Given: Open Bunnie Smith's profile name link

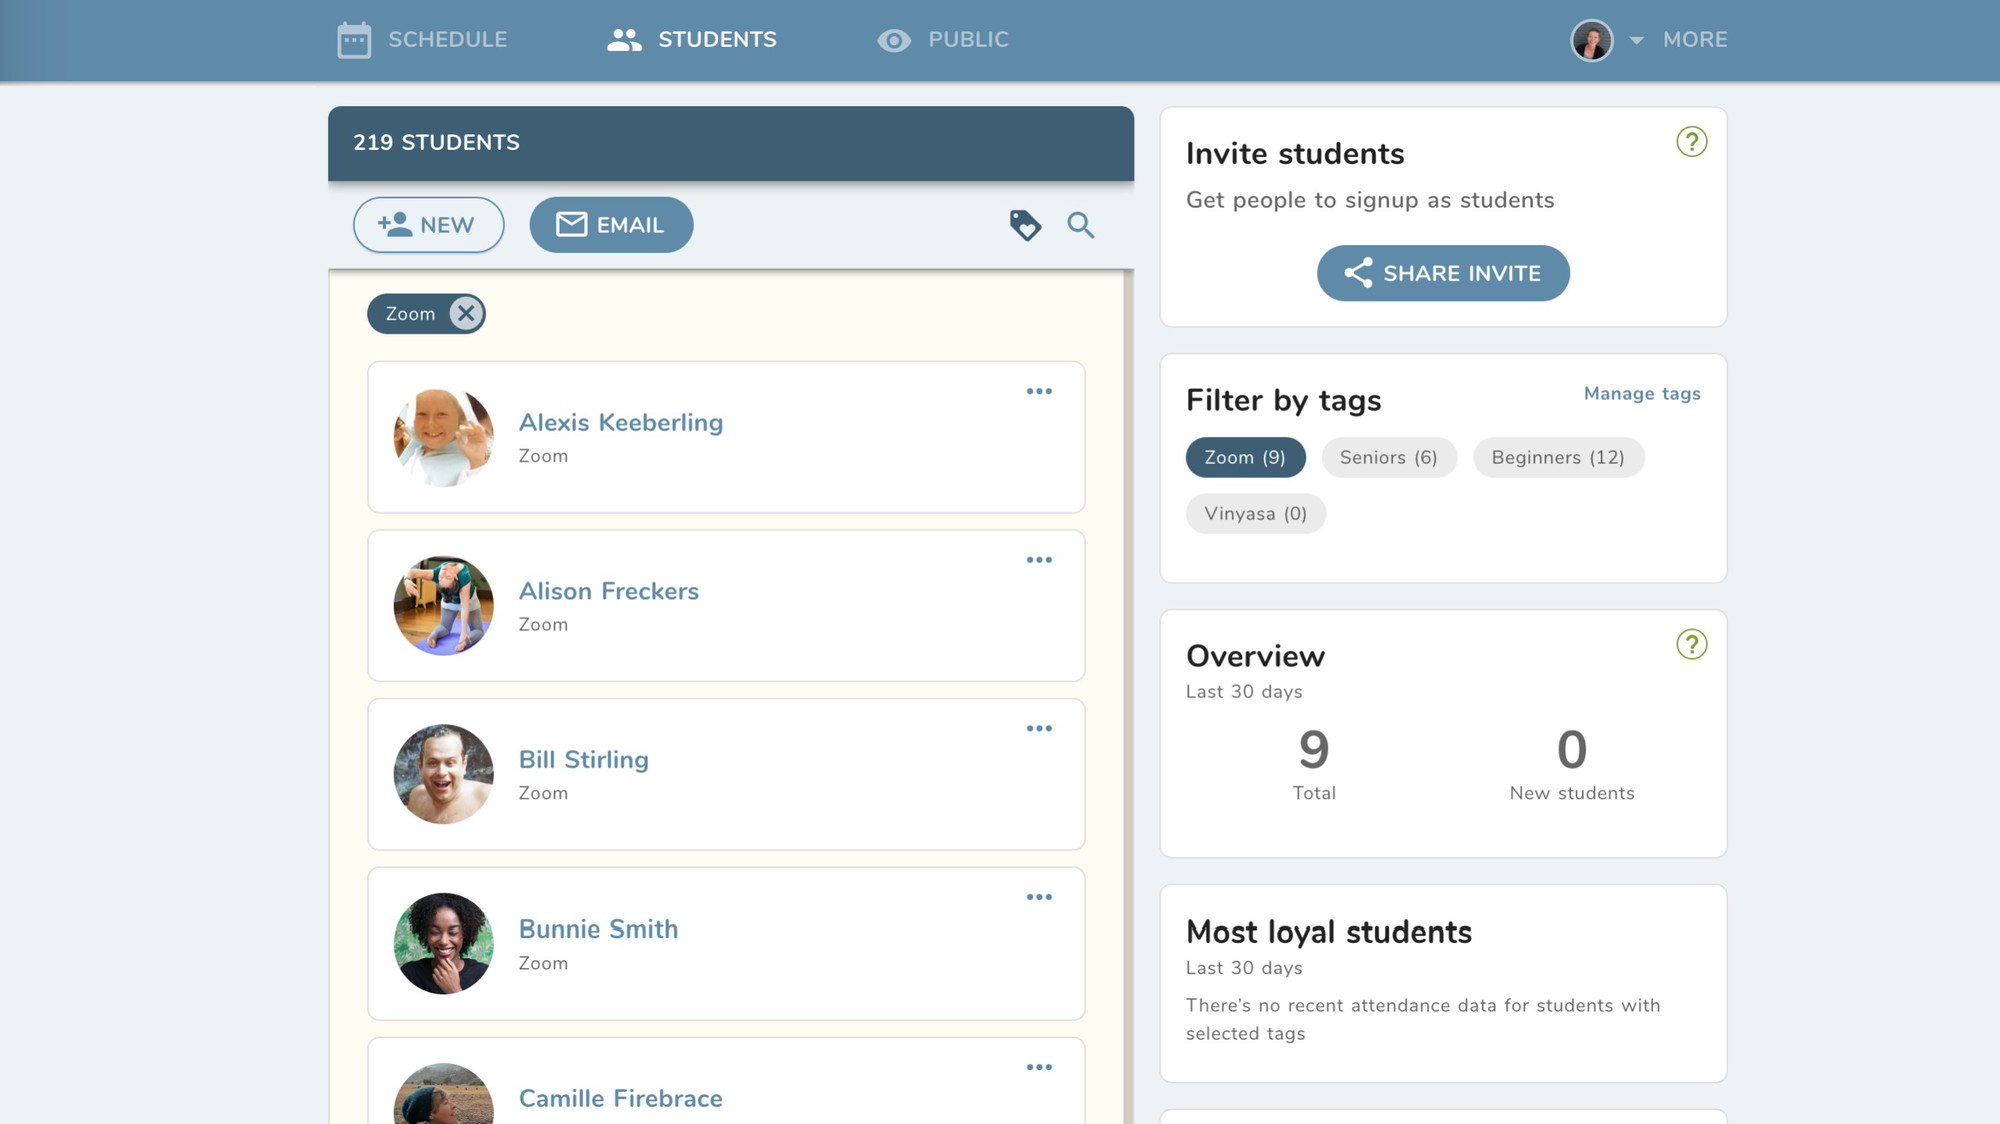Looking at the screenshot, I should pos(598,929).
